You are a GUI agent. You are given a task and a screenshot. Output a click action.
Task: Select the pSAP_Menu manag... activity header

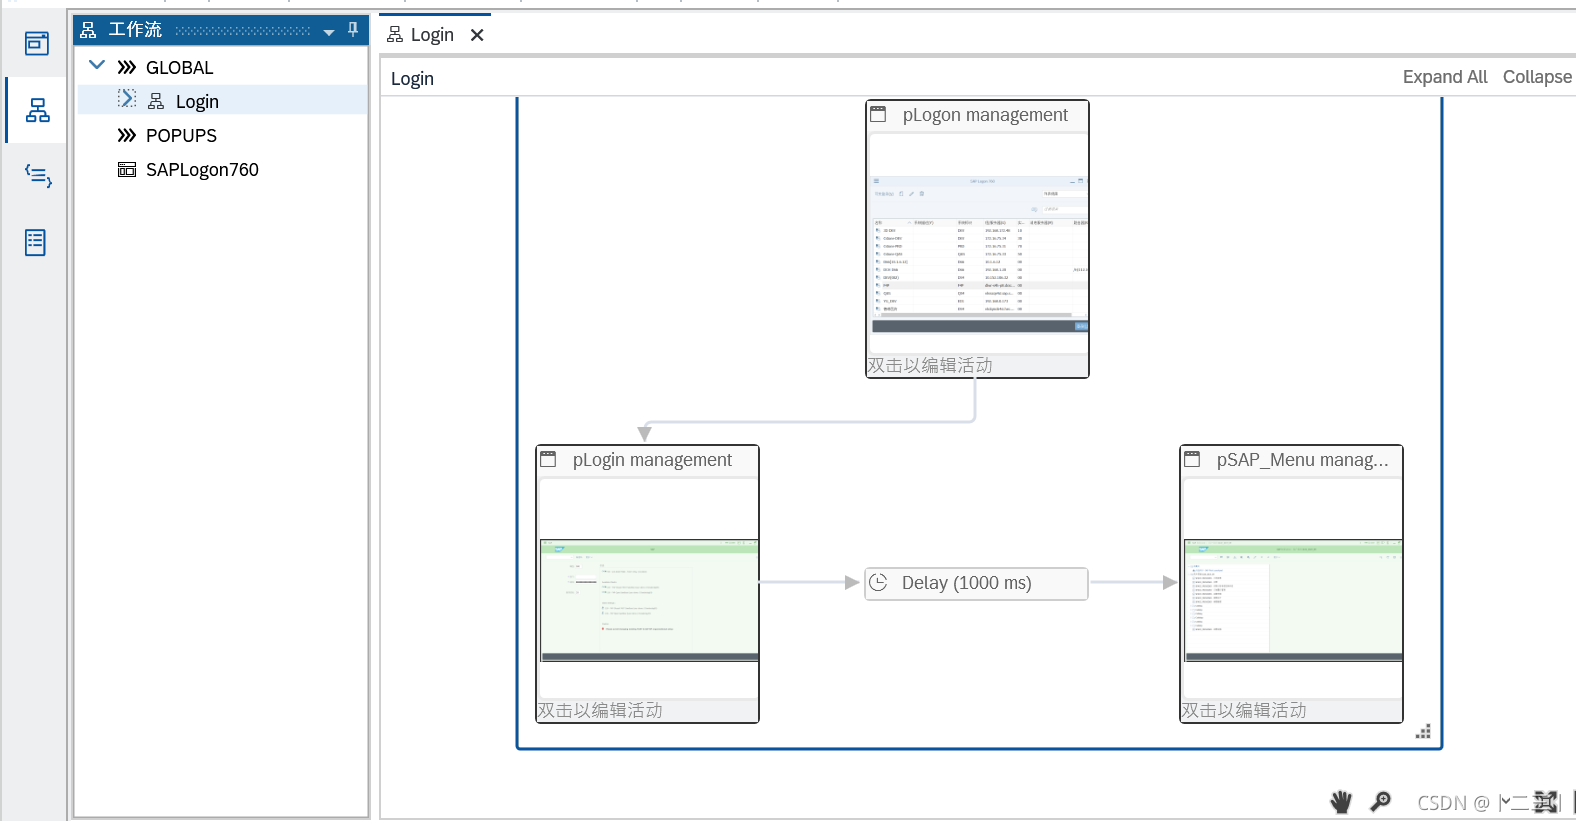1291,460
